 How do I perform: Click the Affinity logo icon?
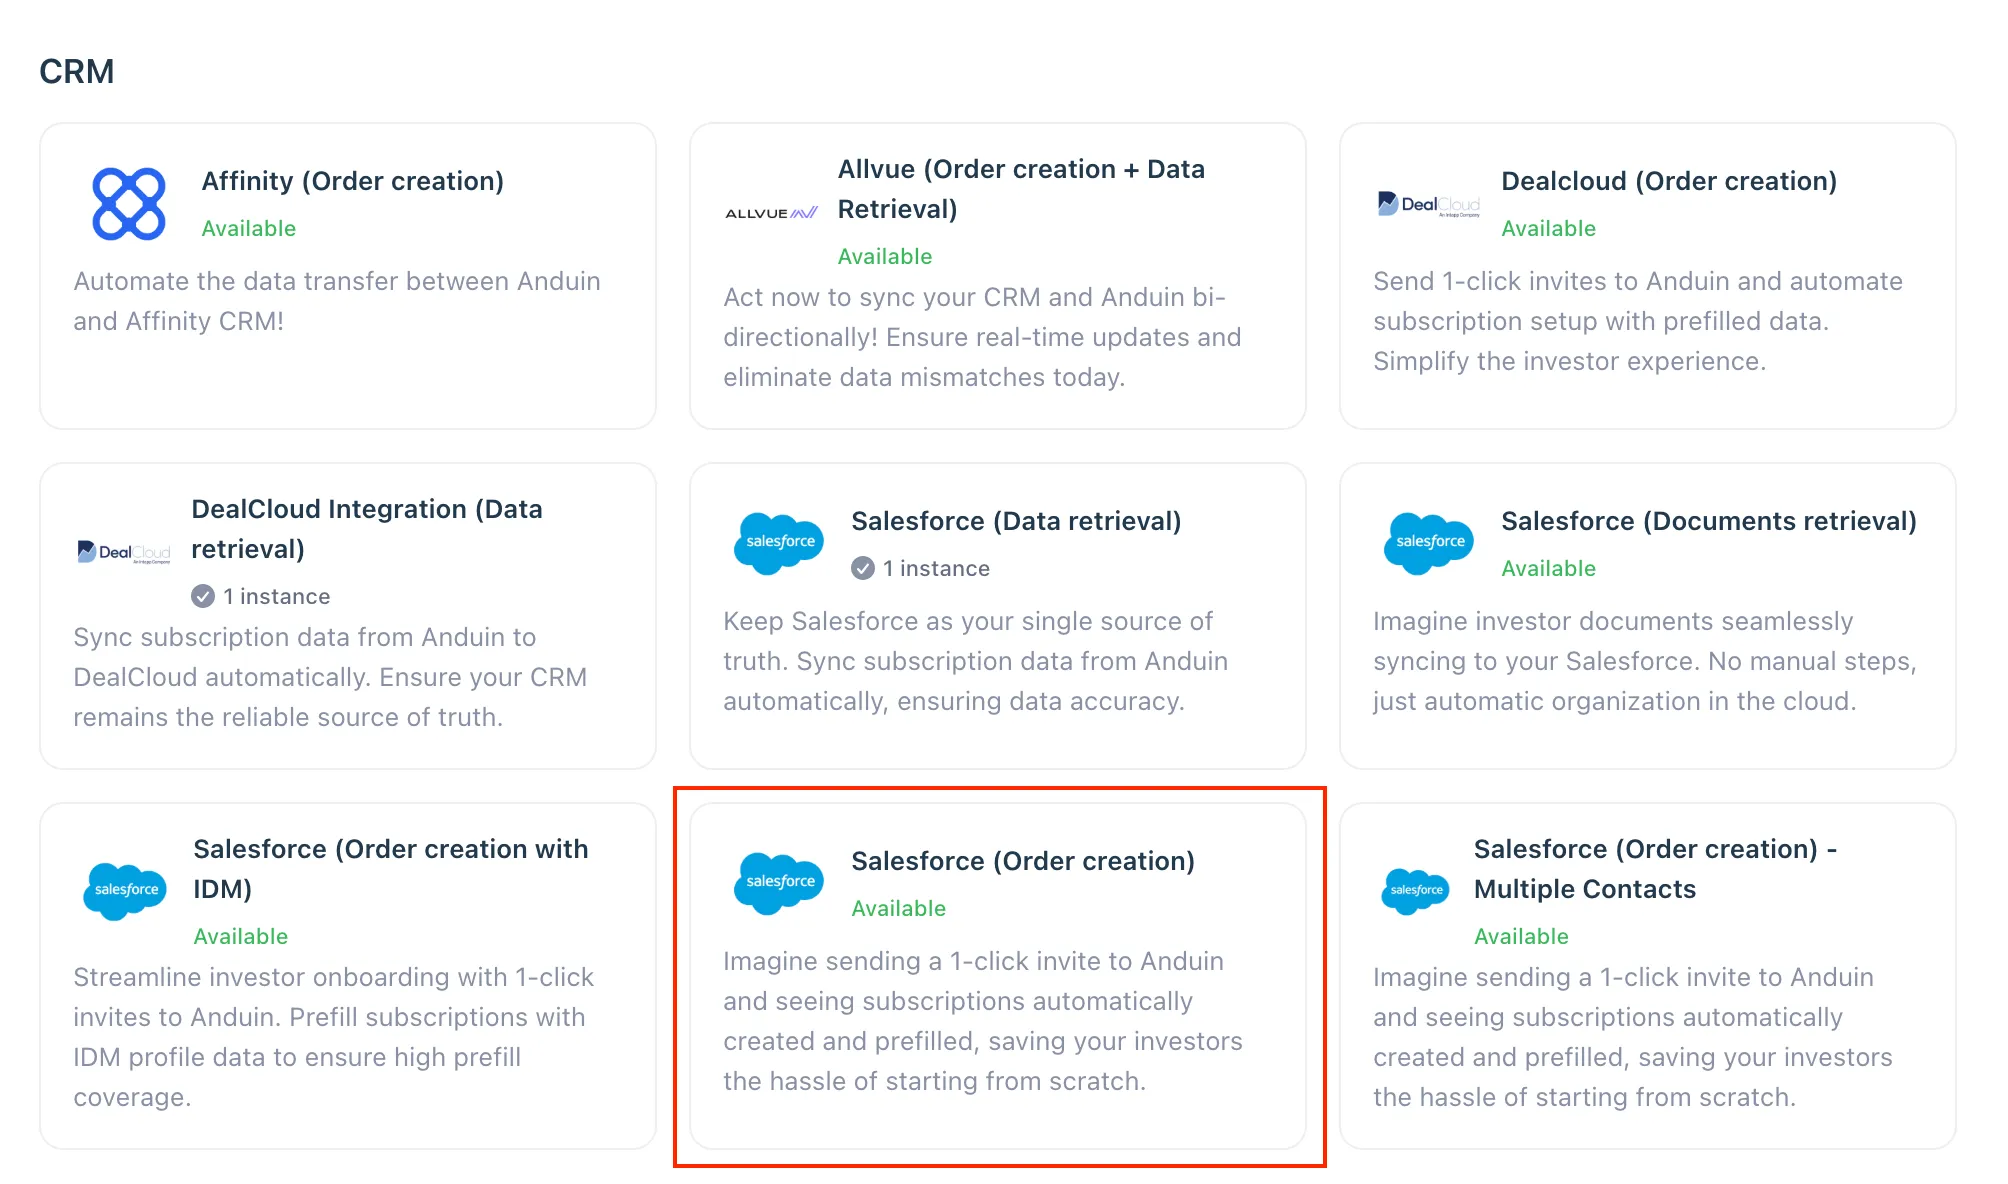point(129,204)
